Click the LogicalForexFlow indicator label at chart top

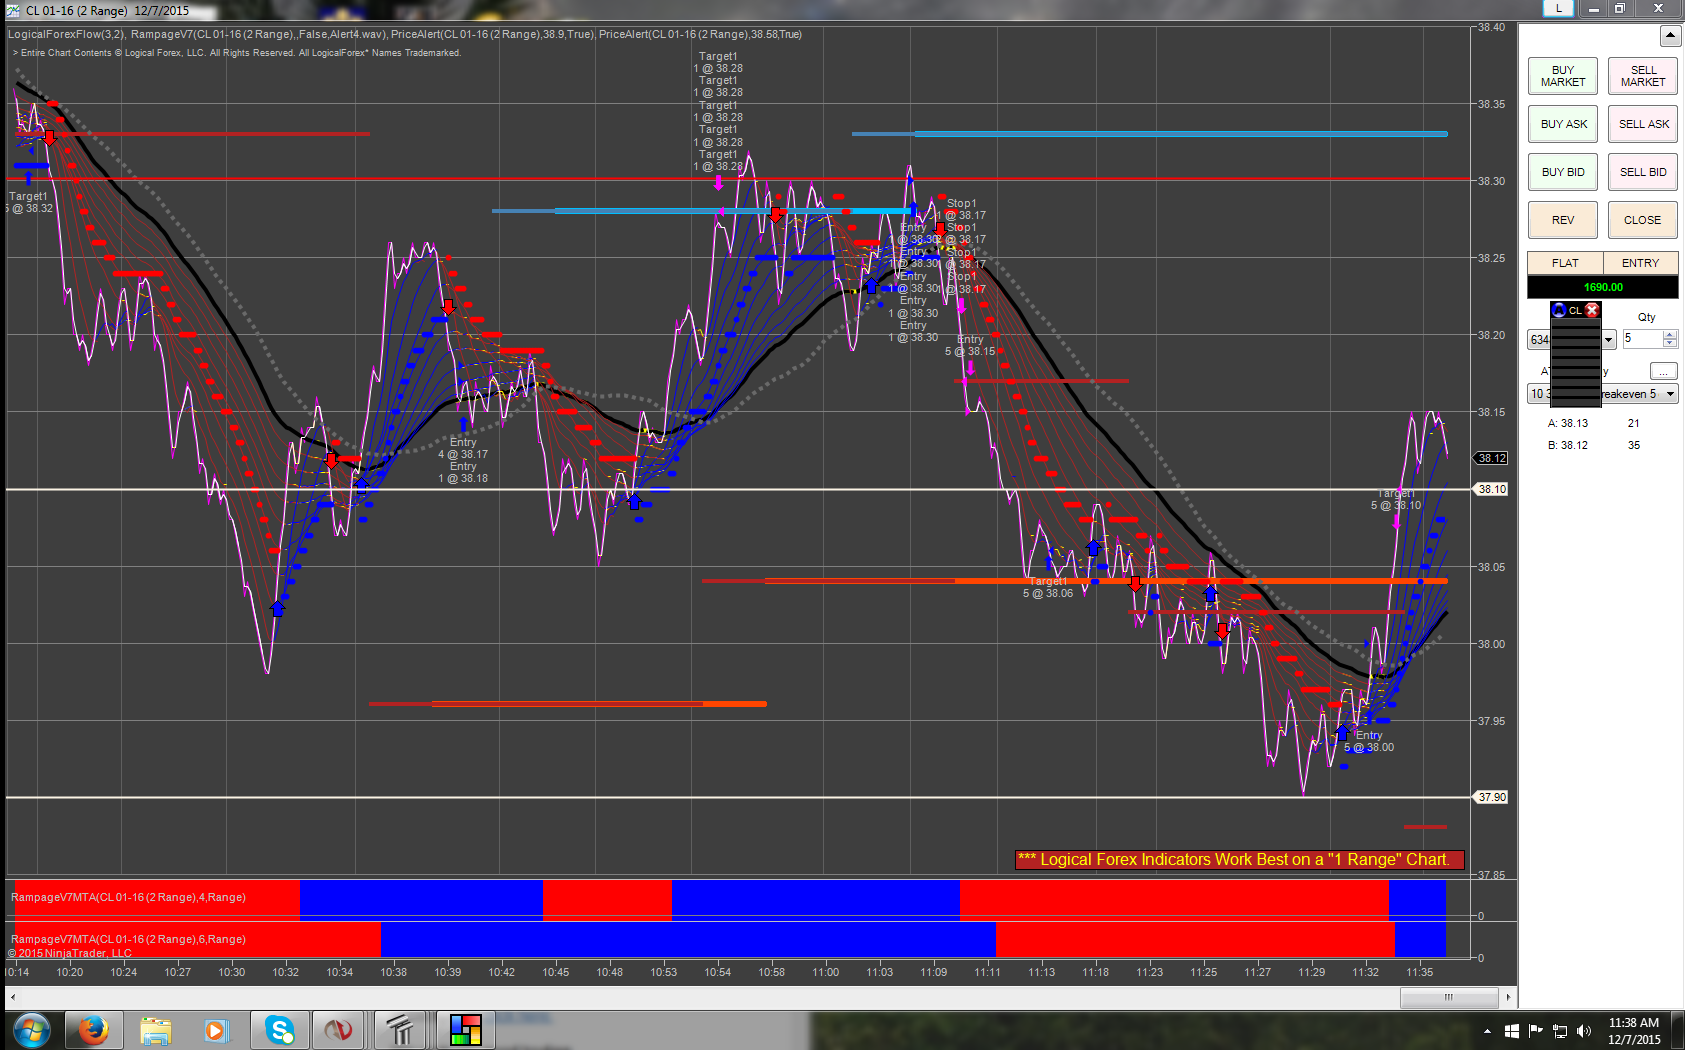click(66, 34)
